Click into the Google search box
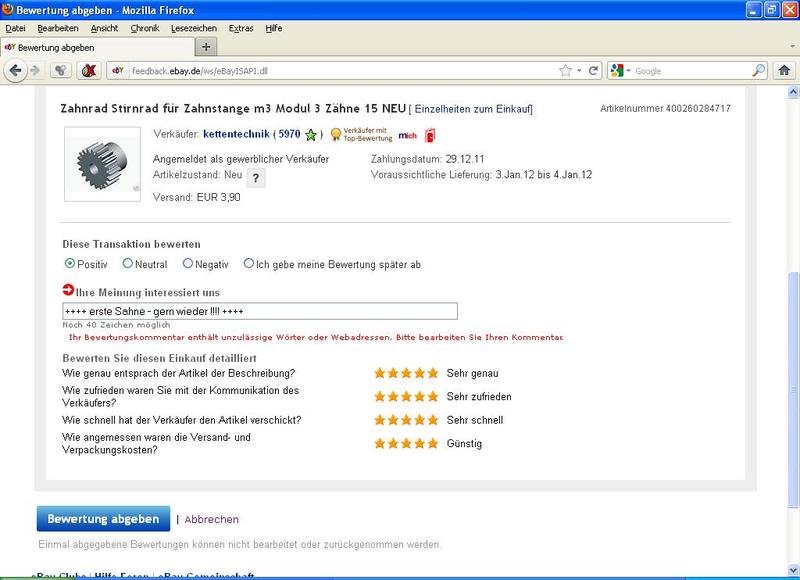800x580 pixels. (x=692, y=71)
